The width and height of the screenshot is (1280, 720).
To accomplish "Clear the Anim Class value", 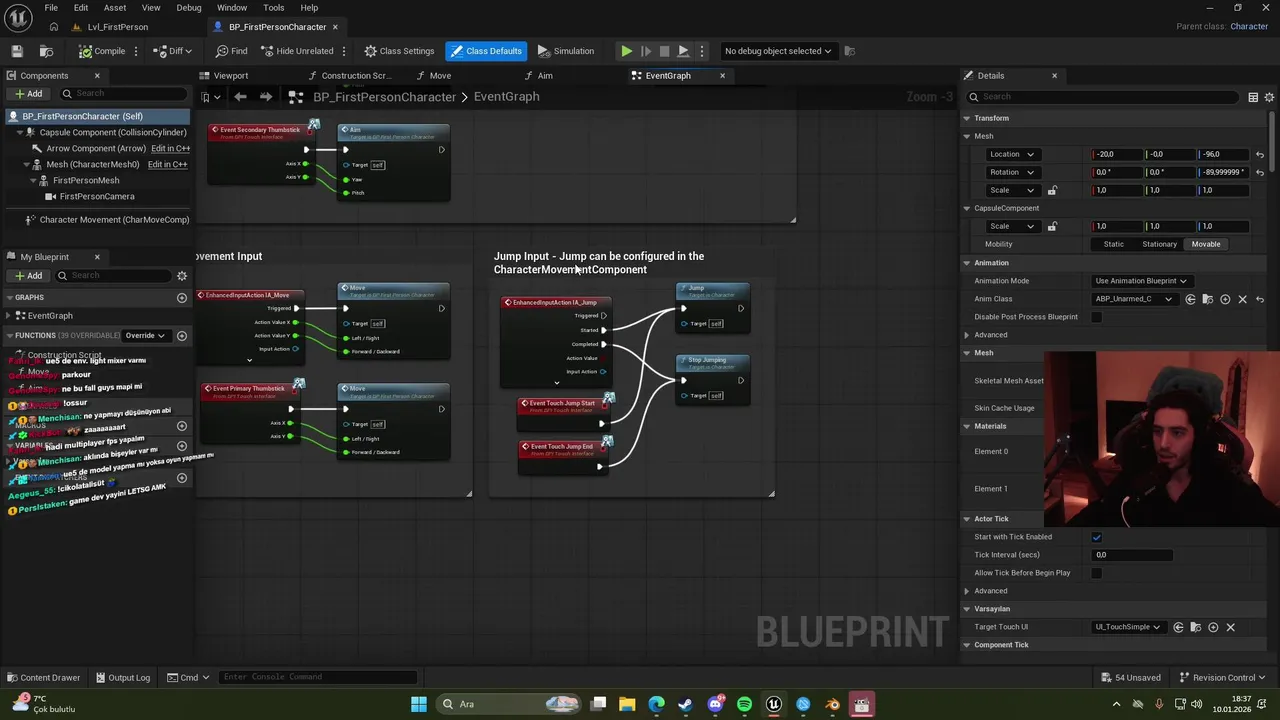I will (x=1243, y=299).
